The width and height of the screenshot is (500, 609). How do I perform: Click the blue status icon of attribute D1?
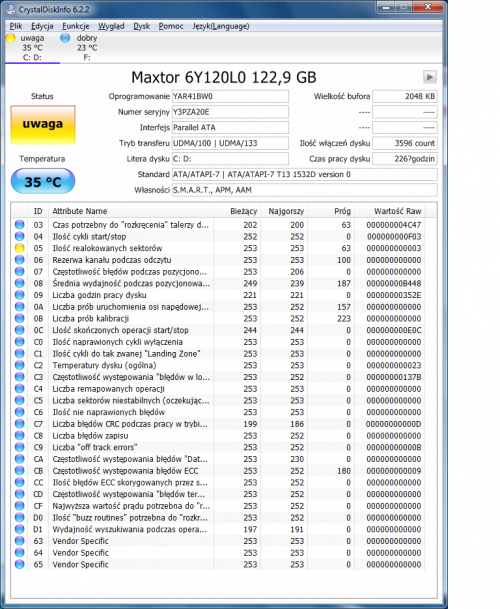point(19,529)
